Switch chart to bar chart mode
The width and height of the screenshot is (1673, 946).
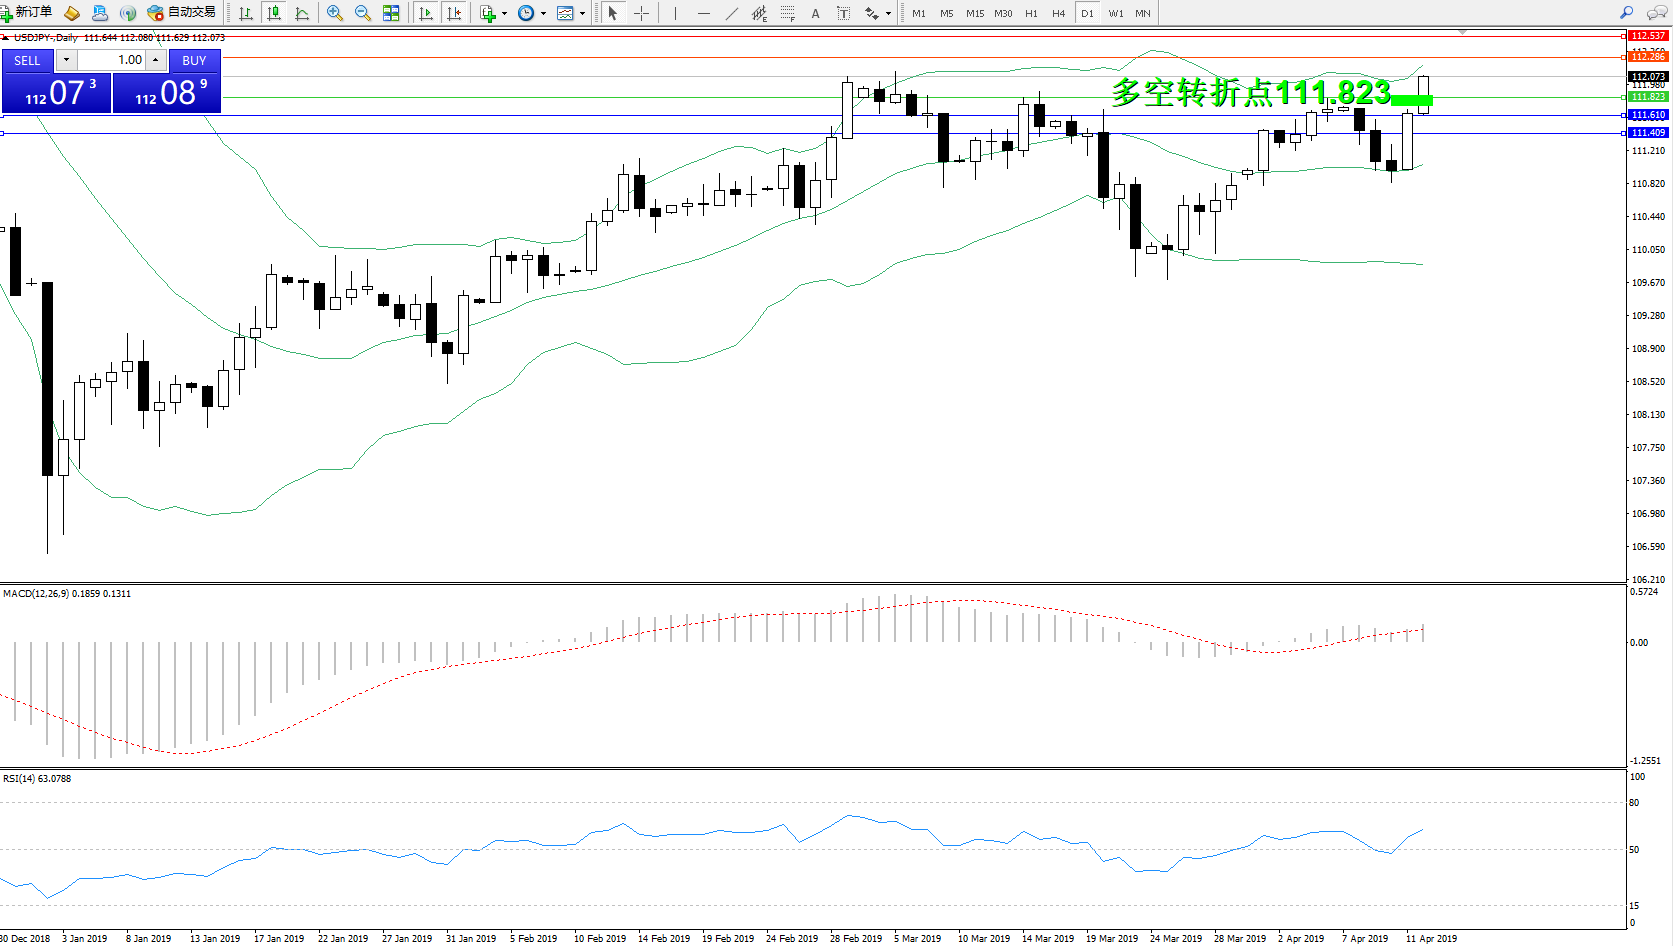(245, 13)
